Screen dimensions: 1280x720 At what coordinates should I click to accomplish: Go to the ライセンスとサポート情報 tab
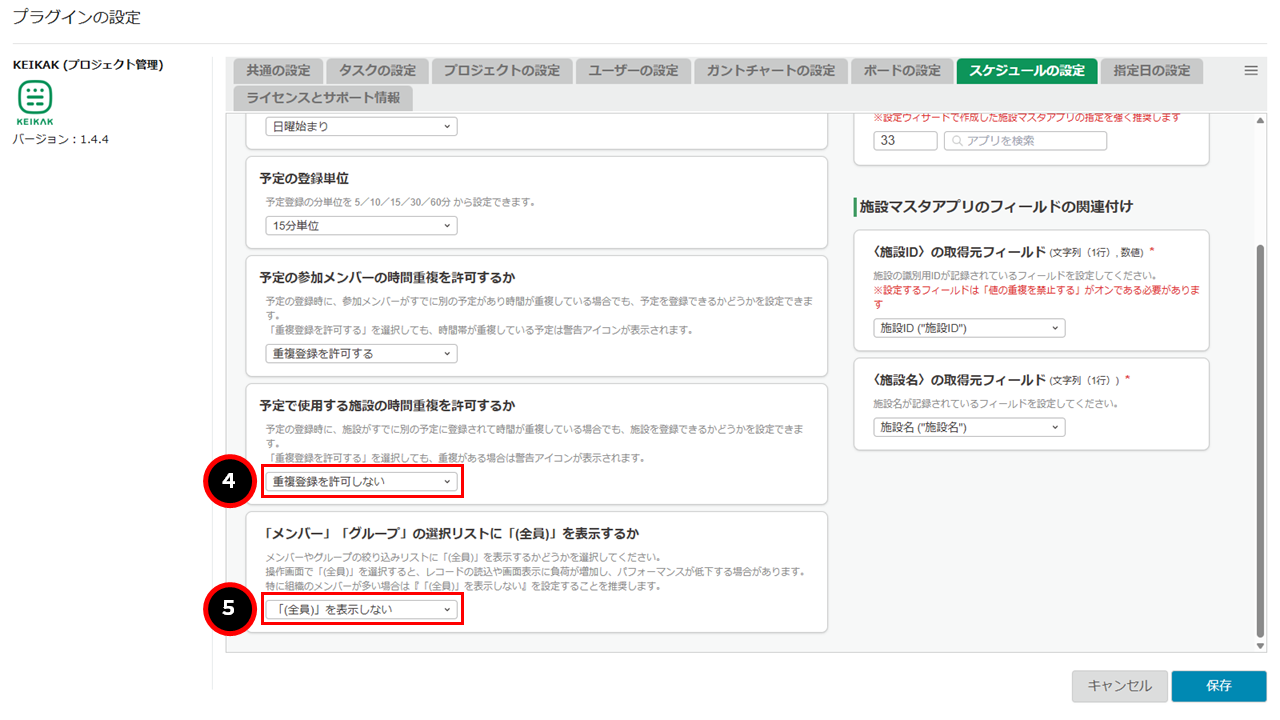coord(322,98)
